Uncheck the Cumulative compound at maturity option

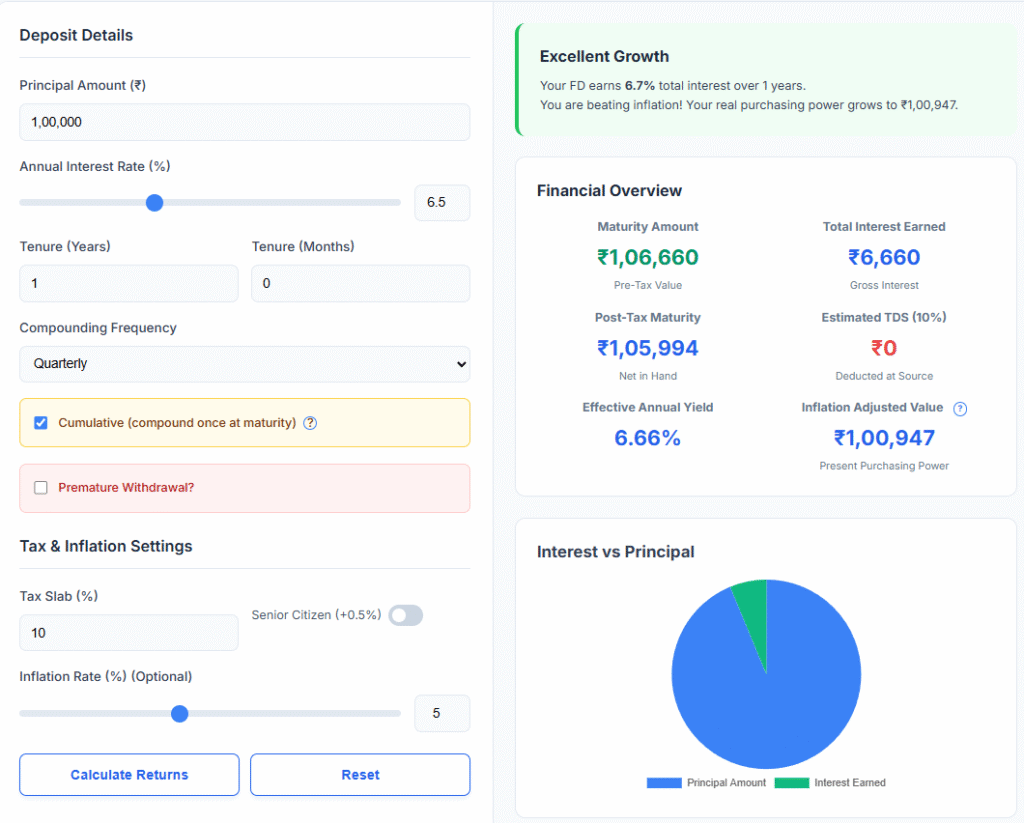click(x=39, y=422)
